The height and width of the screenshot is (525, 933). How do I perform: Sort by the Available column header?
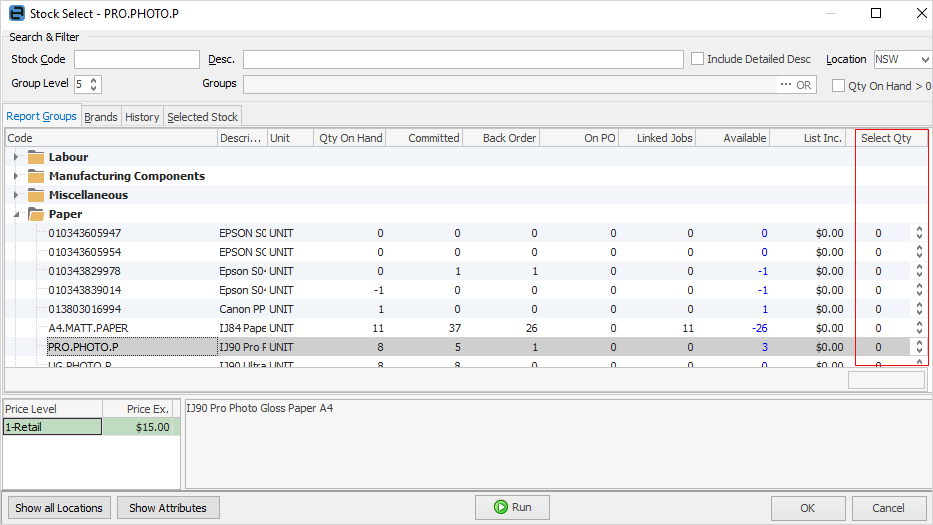[732, 138]
